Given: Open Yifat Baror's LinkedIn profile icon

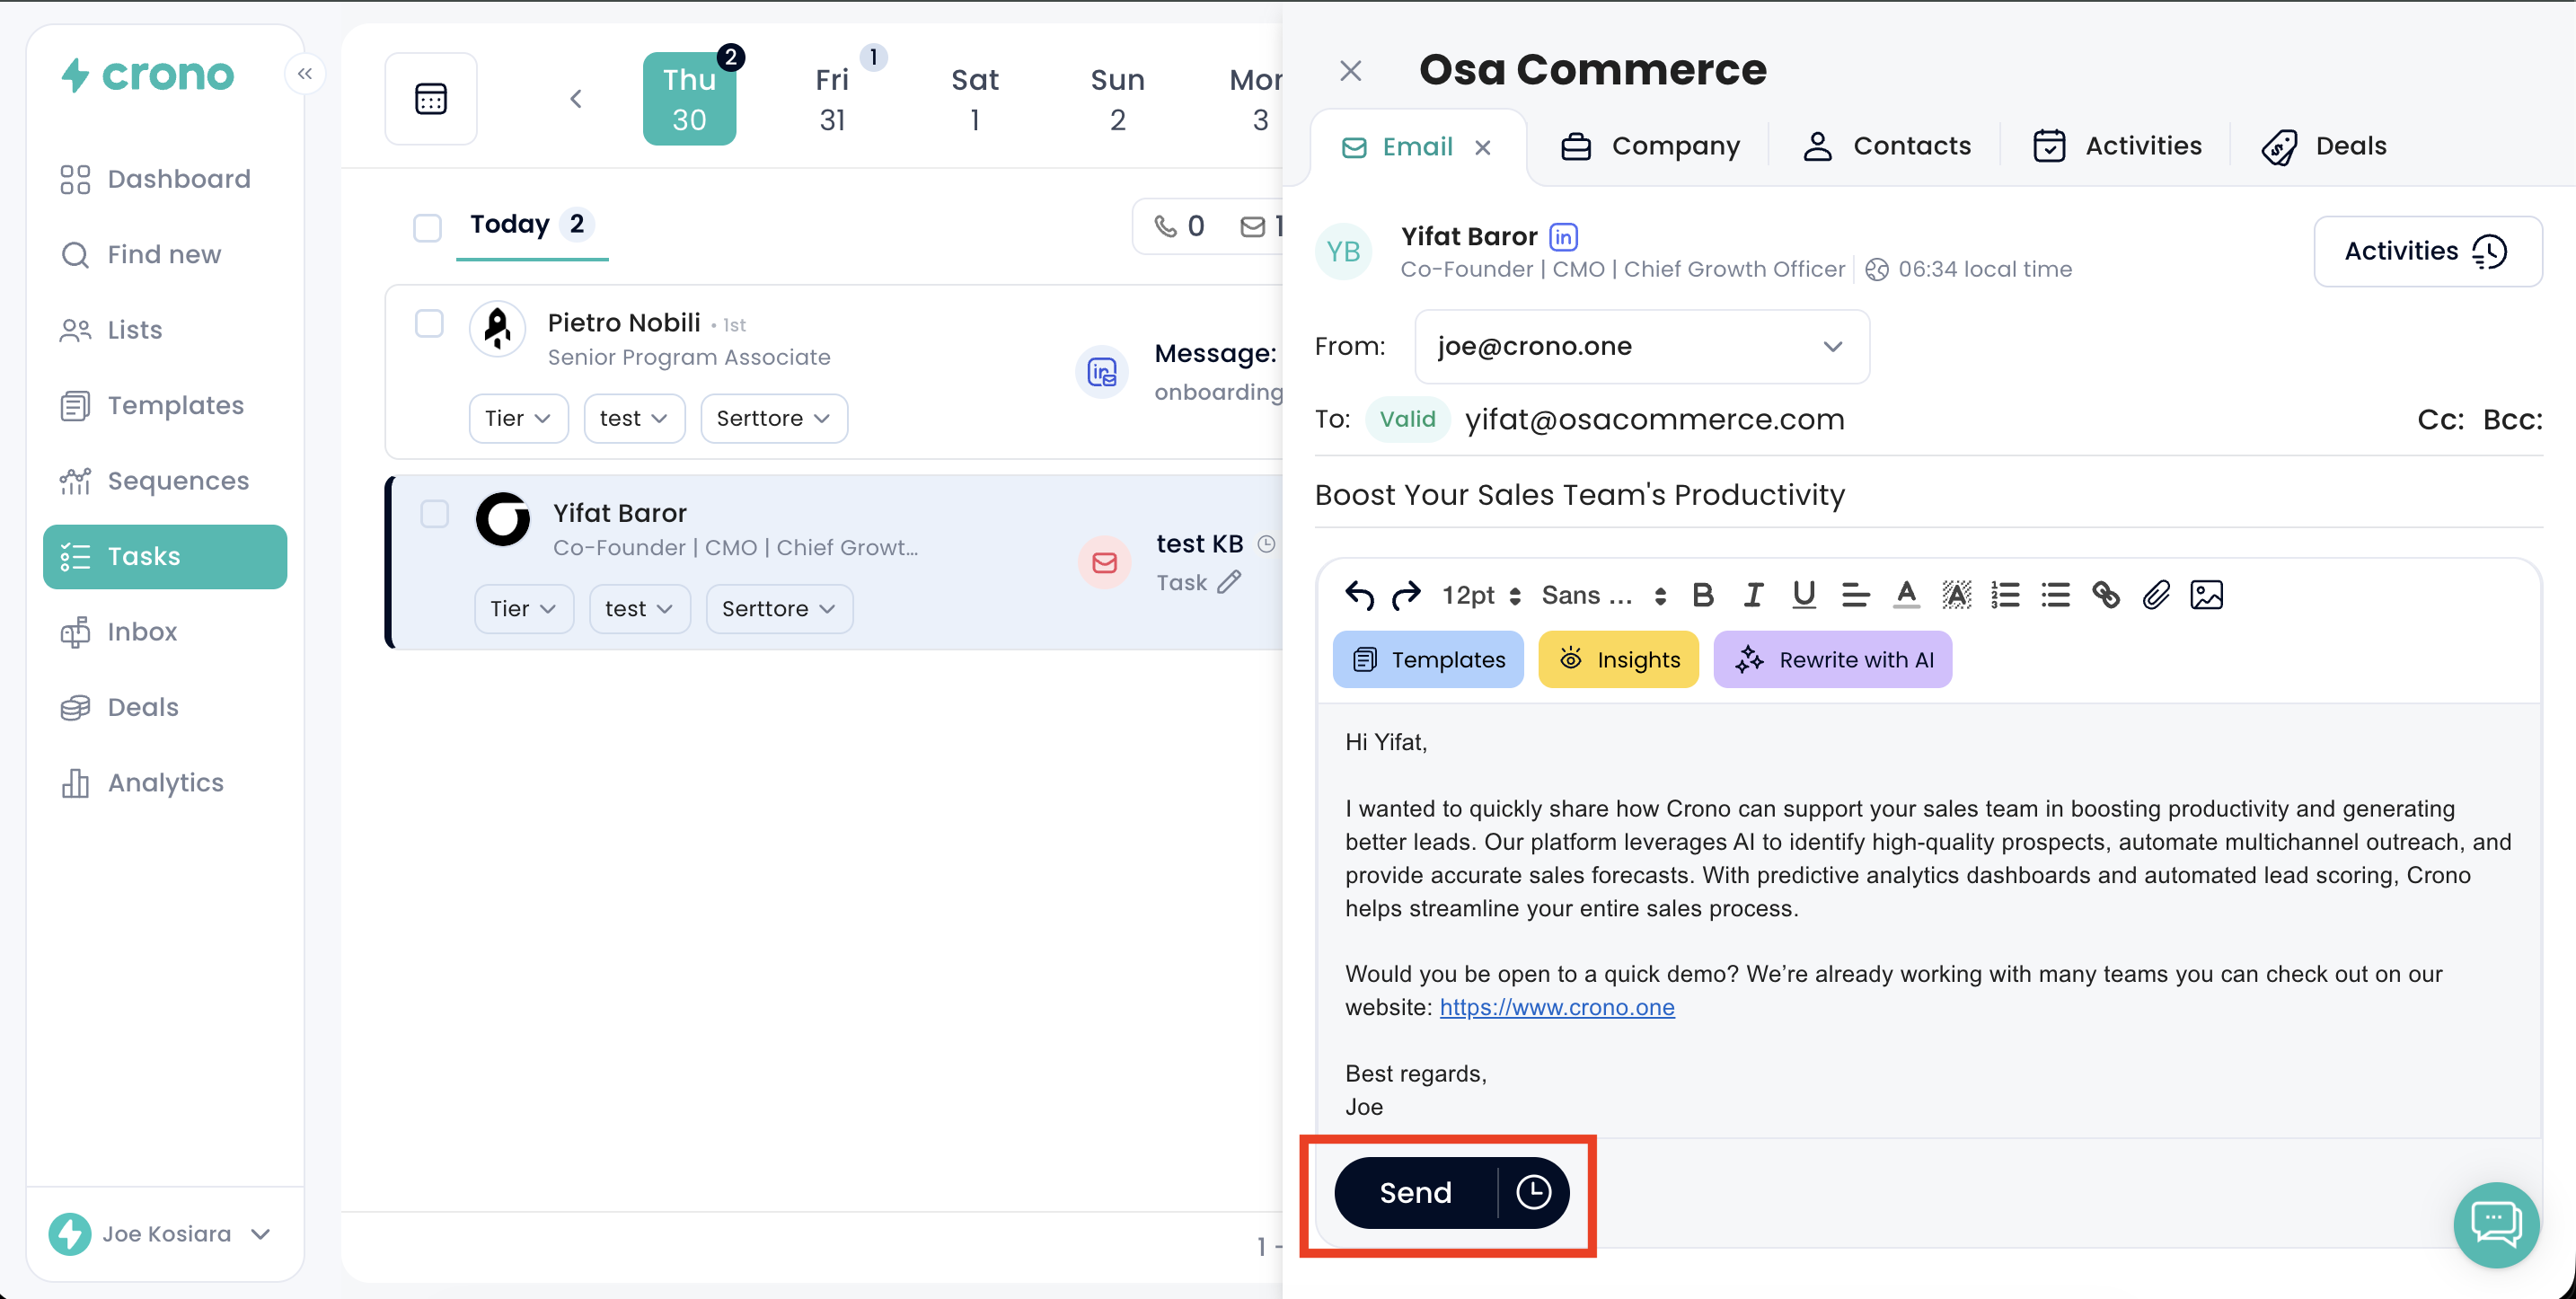Looking at the screenshot, I should pos(1563,237).
